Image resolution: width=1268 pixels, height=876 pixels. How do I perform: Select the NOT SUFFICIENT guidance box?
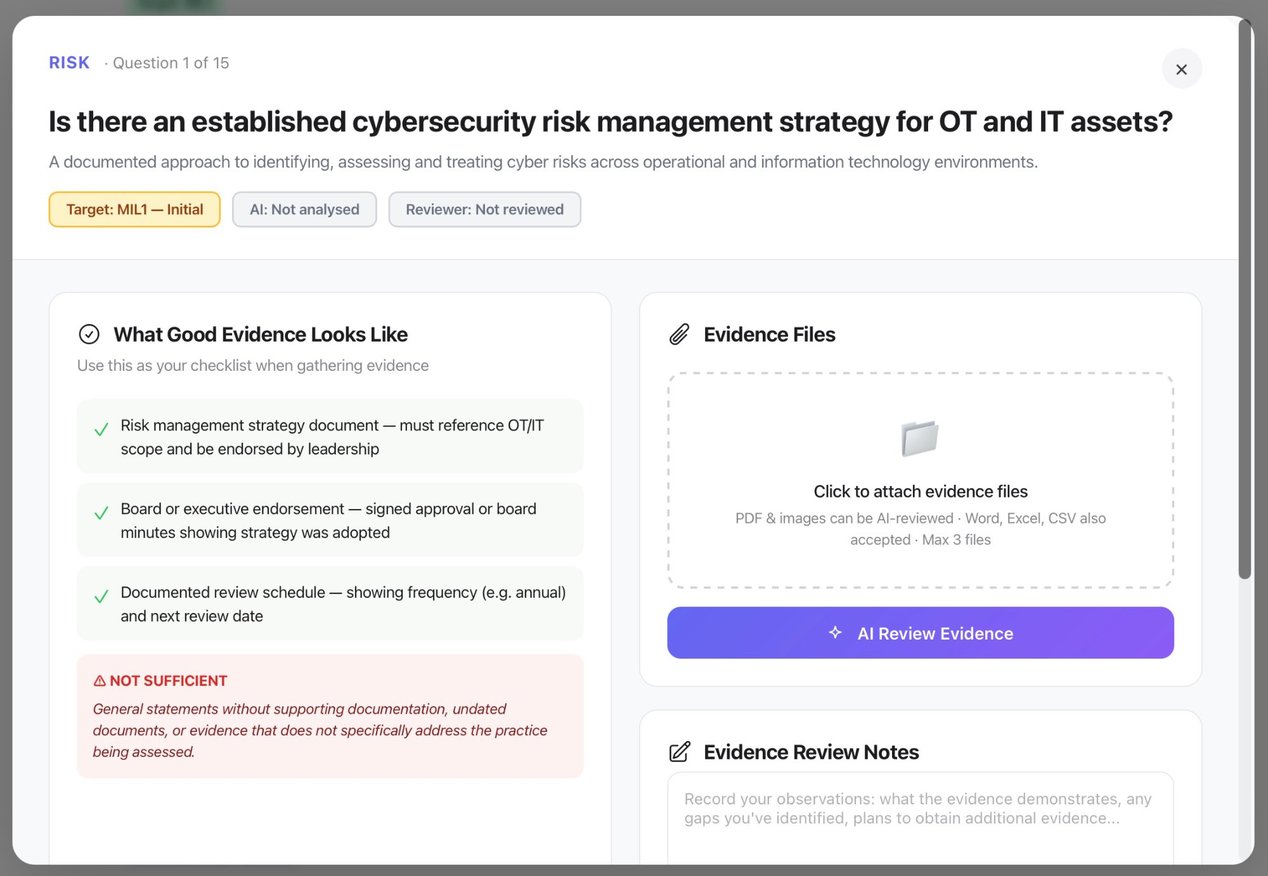point(330,716)
